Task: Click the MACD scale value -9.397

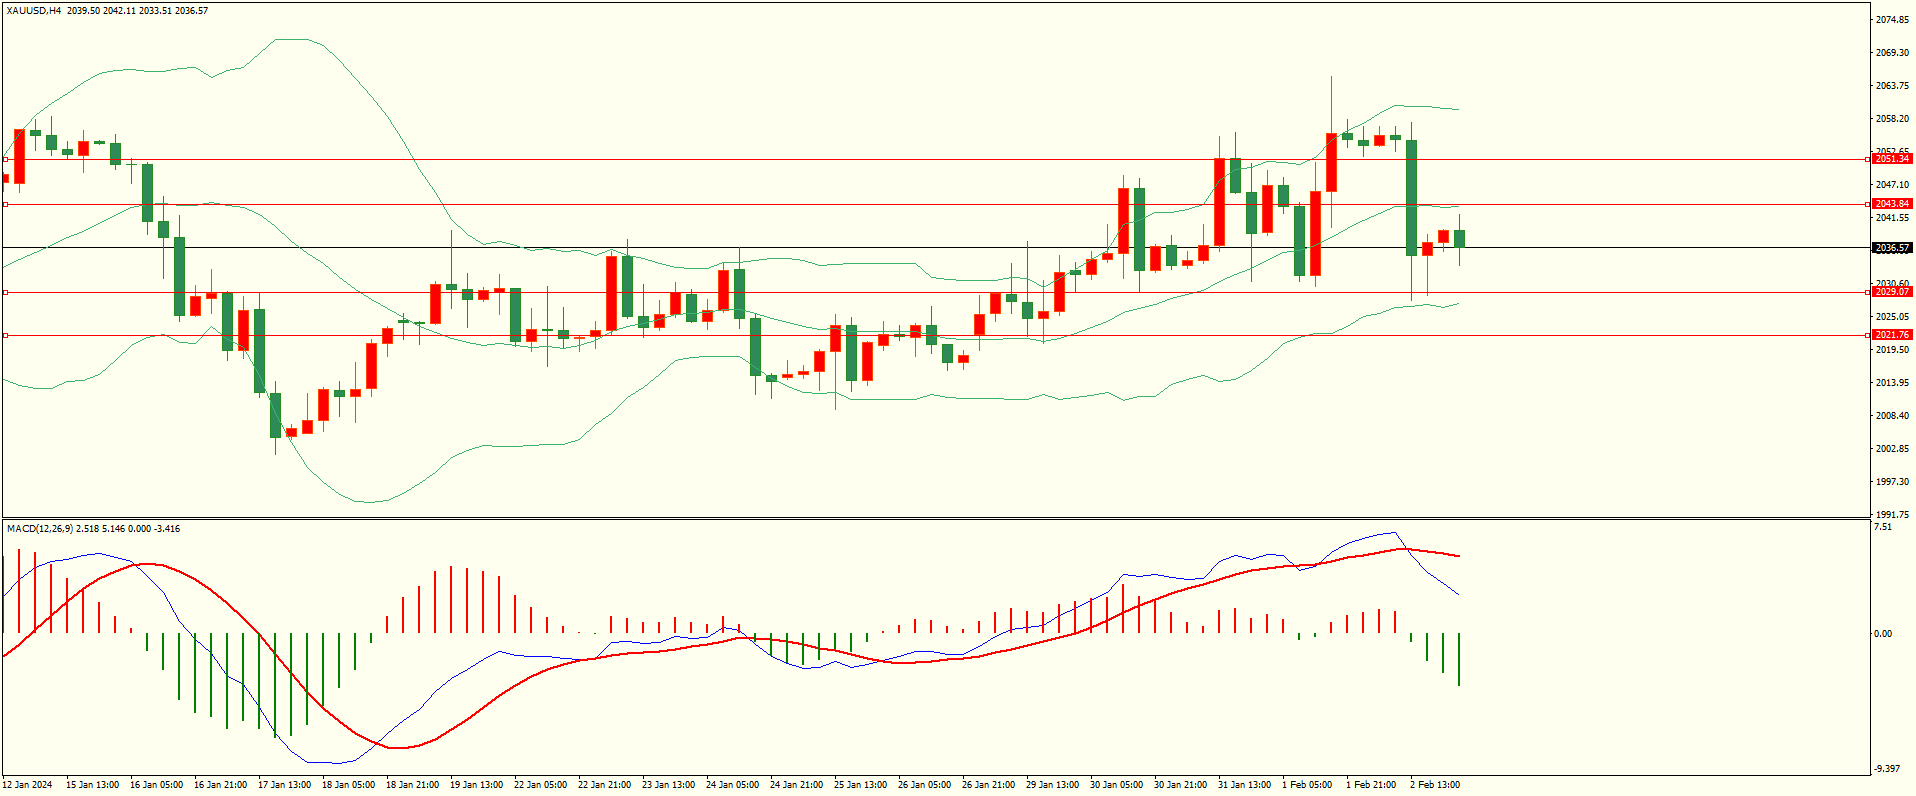Action: [x=1888, y=769]
